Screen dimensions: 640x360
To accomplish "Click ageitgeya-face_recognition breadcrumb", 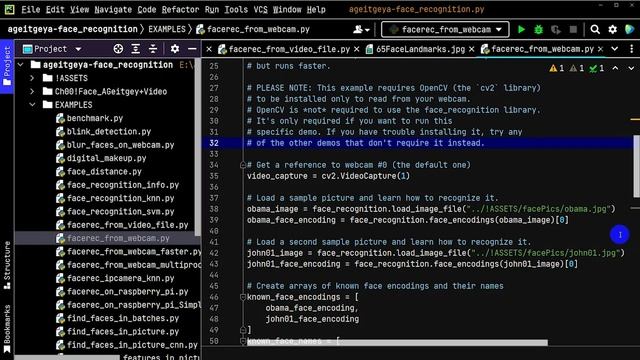I will coord(72,29).
